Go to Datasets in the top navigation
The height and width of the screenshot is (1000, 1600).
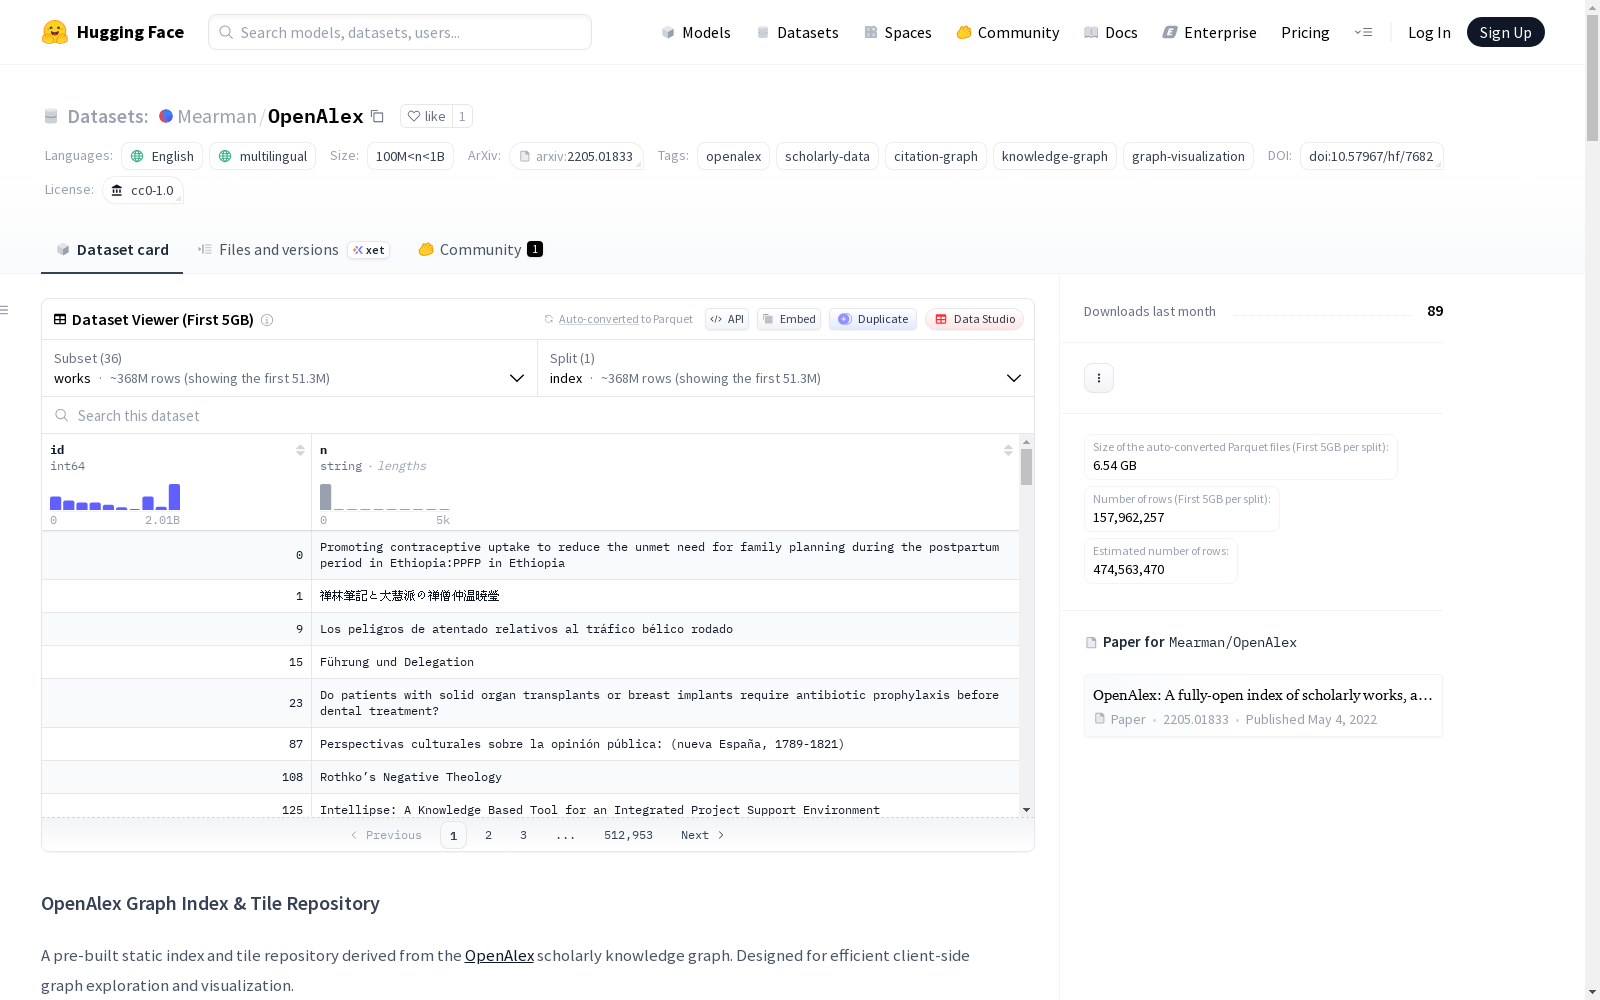click(797, 32)
